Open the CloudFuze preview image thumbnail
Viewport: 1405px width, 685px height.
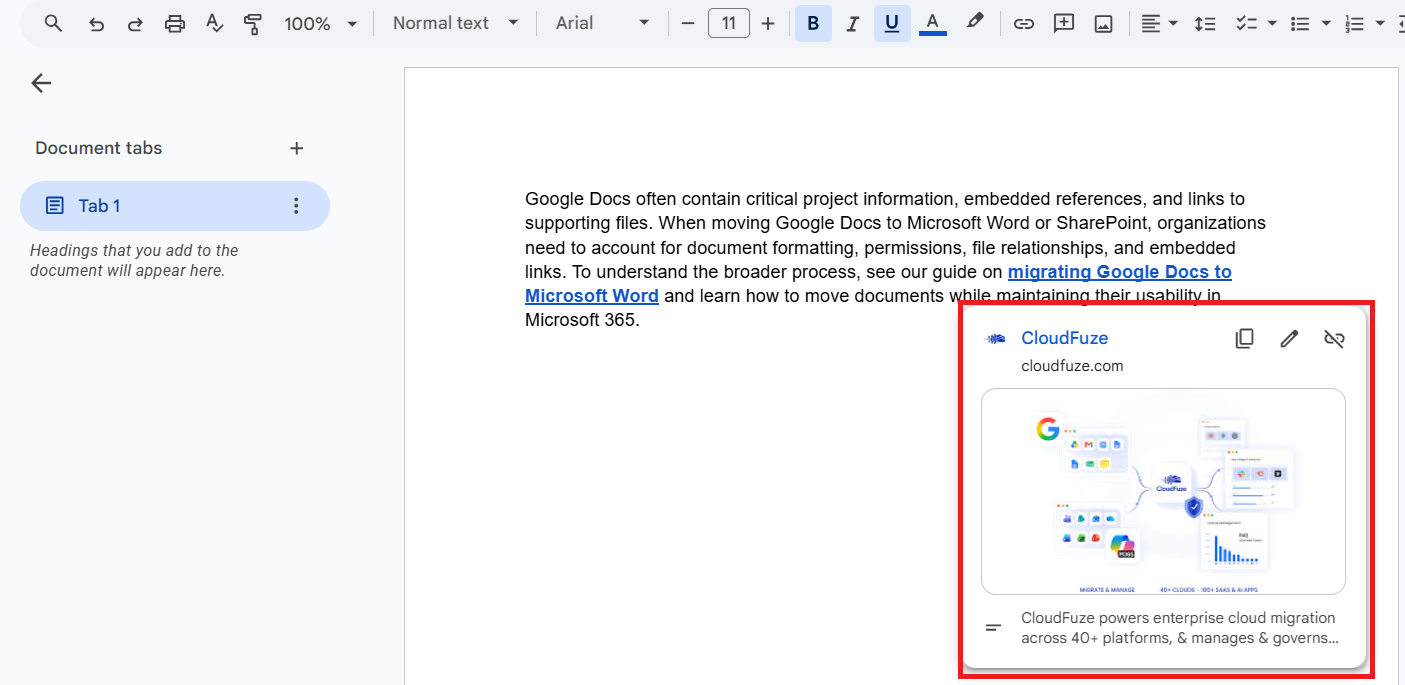tap(1163, 492)
